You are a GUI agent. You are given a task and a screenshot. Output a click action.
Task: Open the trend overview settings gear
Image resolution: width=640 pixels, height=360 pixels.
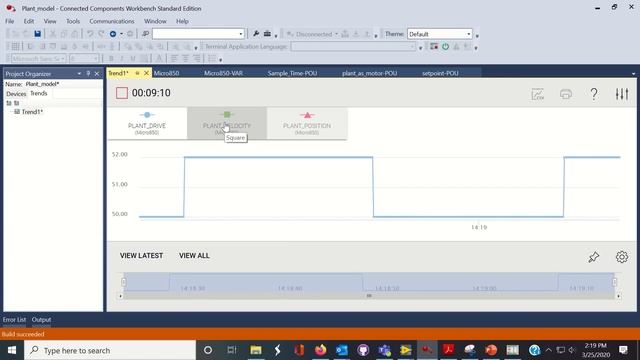(x=622, y=257)
